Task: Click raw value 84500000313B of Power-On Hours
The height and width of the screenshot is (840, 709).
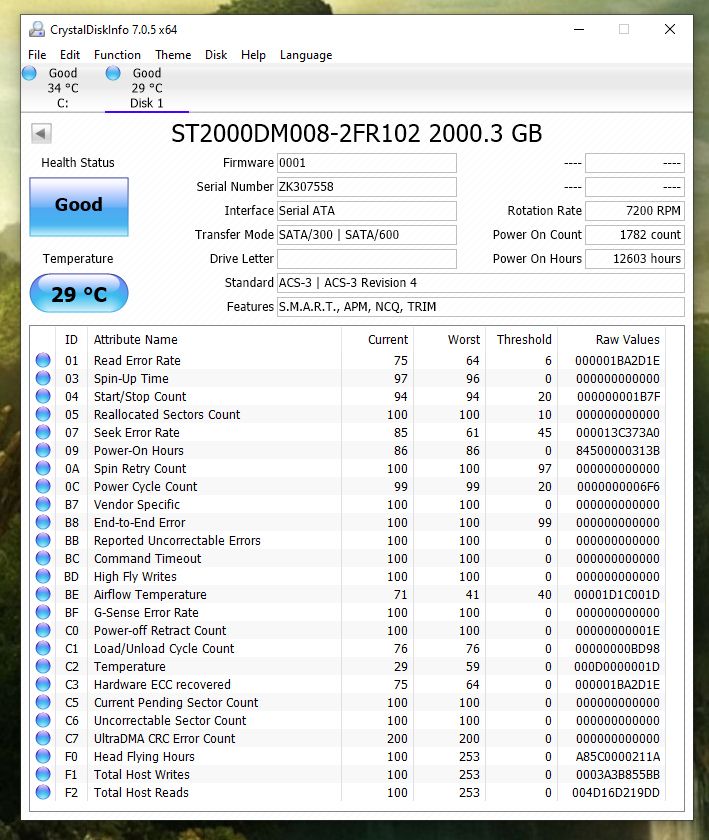Action: tap(618, 451)
